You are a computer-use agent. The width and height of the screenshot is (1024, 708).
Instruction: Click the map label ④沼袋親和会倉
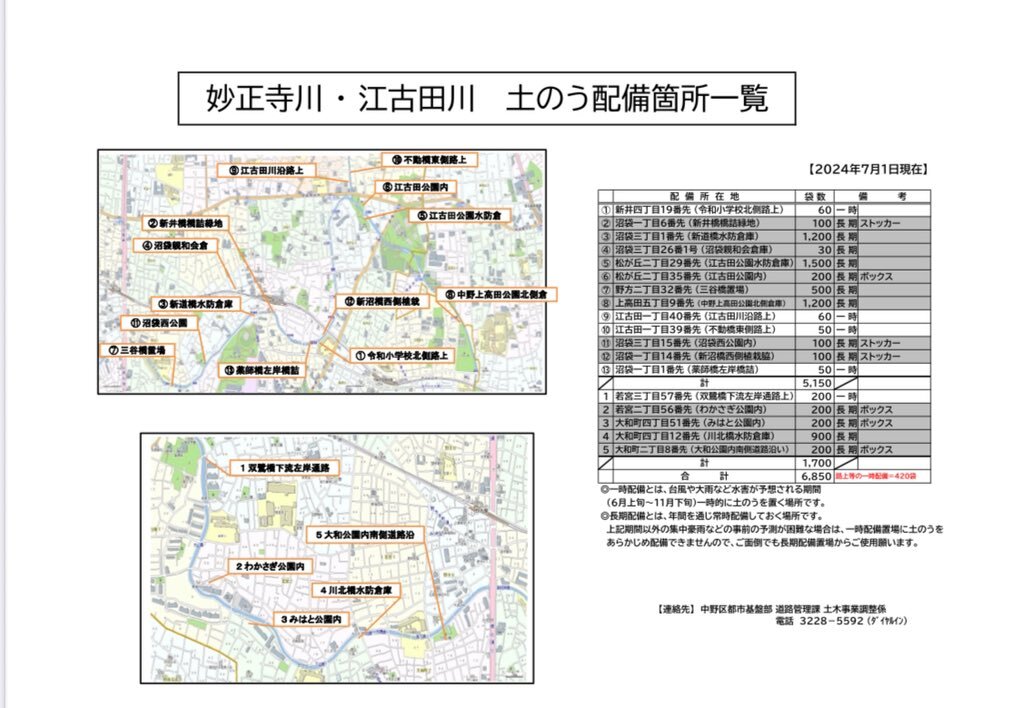tap(175, 246)
